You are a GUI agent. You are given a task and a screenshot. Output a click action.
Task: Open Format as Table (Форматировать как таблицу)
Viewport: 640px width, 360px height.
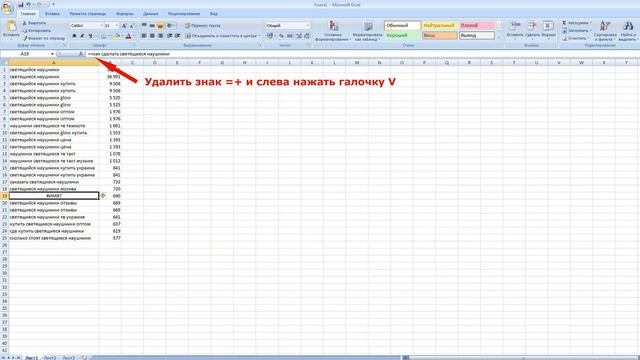(x=368, y=31)
